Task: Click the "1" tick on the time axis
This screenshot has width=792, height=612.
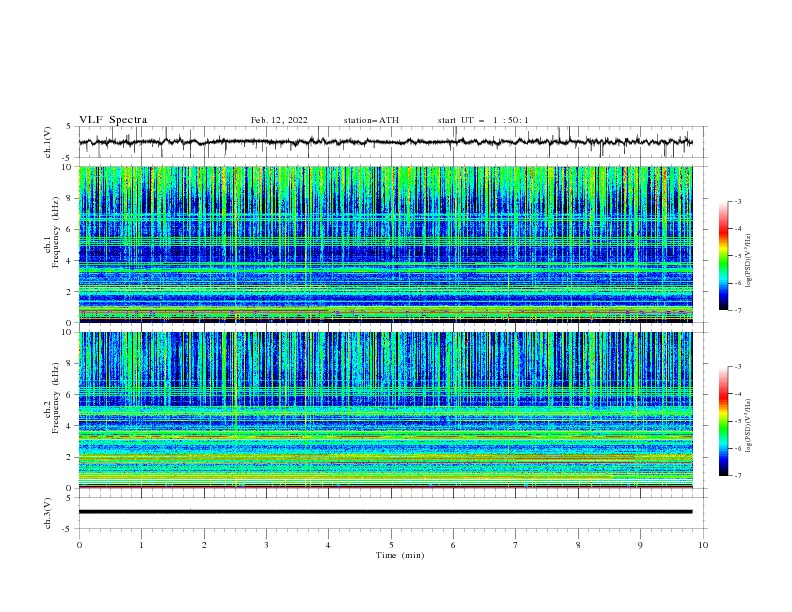Action: tap(141, 545)
